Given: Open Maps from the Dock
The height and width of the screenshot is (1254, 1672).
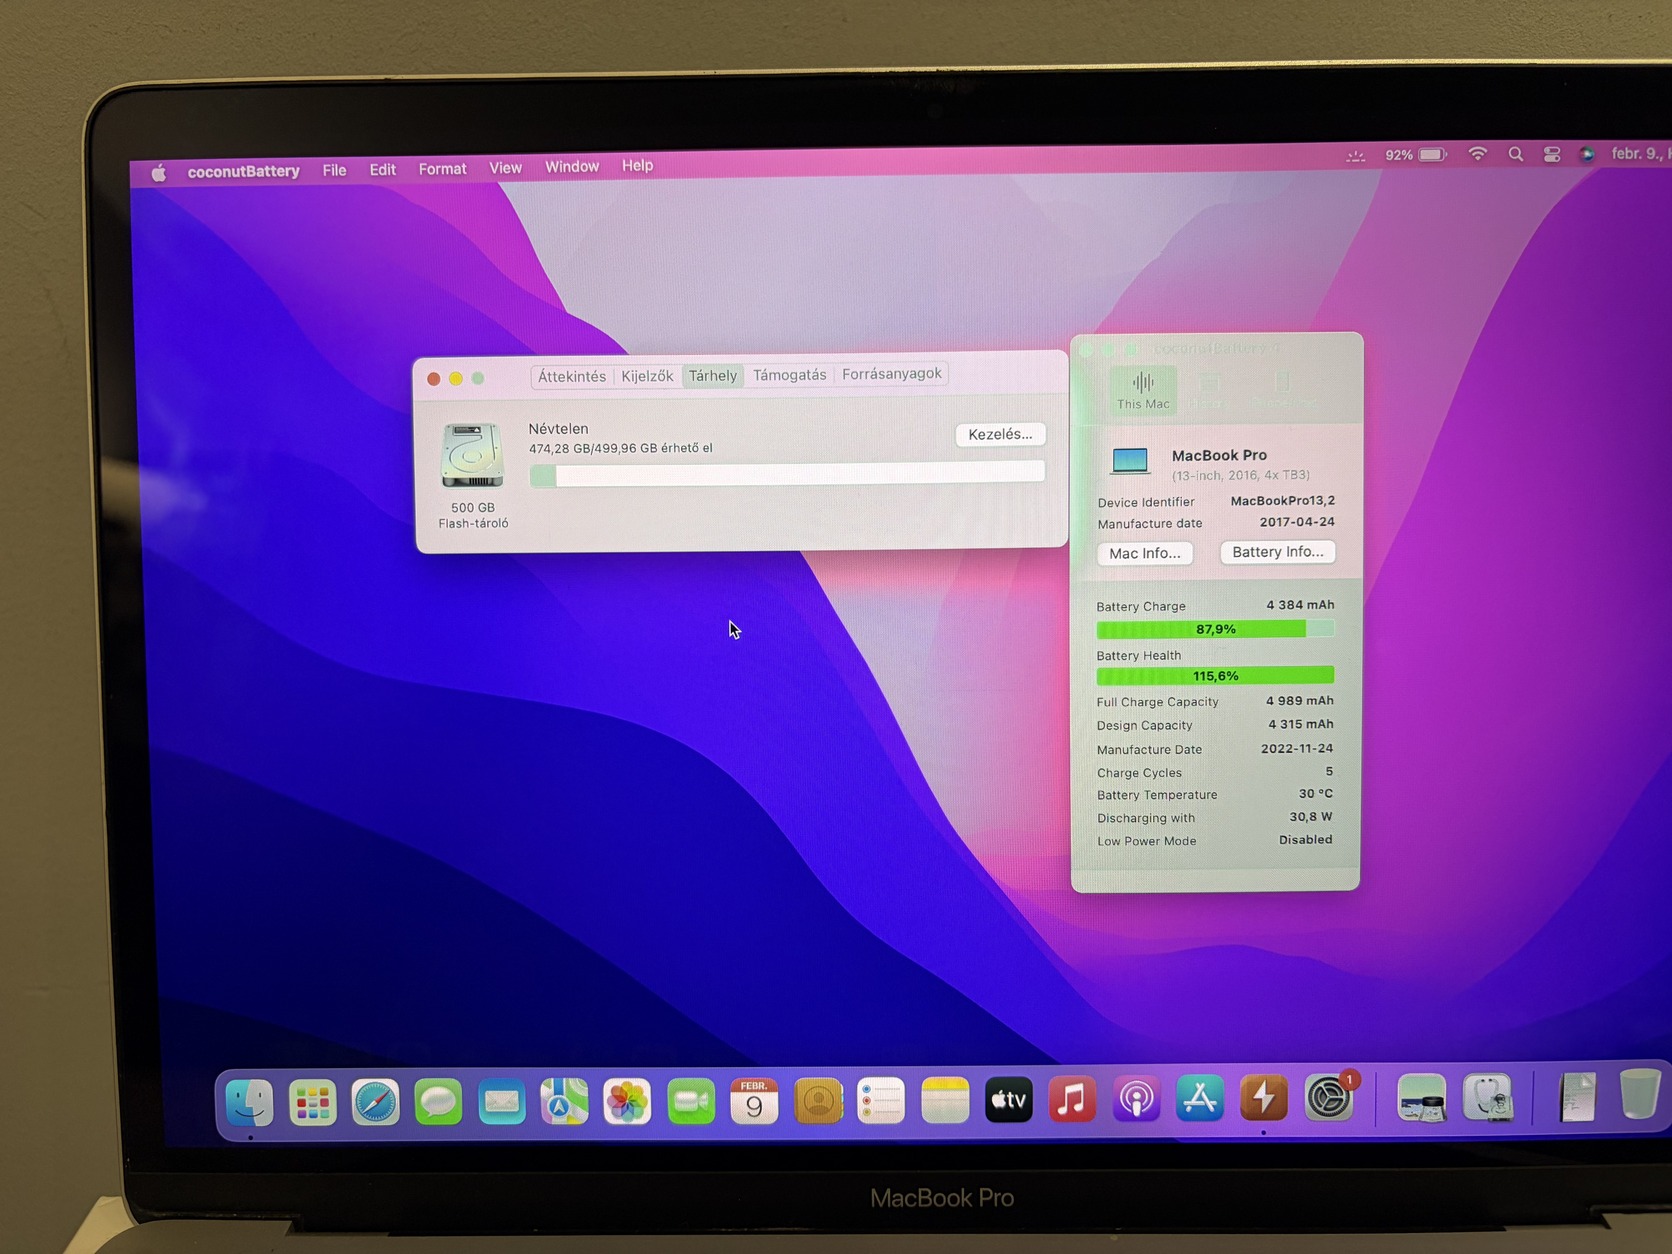Looking at the screenshot, I should coord(564,1103).
